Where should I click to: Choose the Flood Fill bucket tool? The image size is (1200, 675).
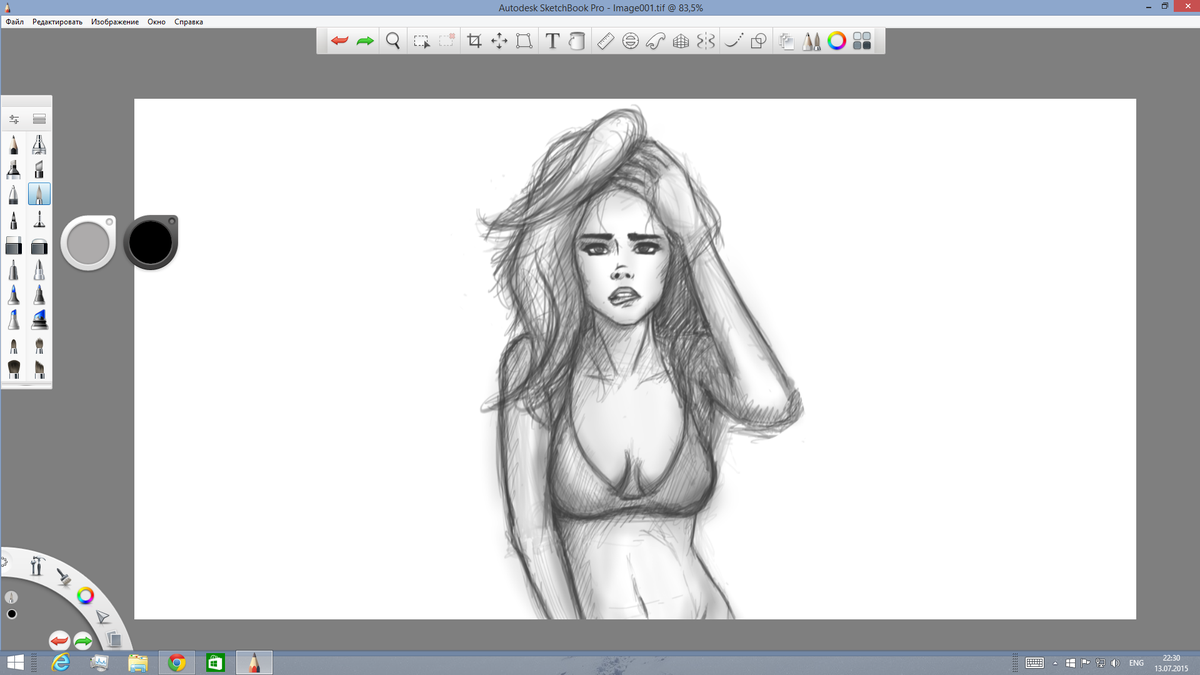(577, 41)
